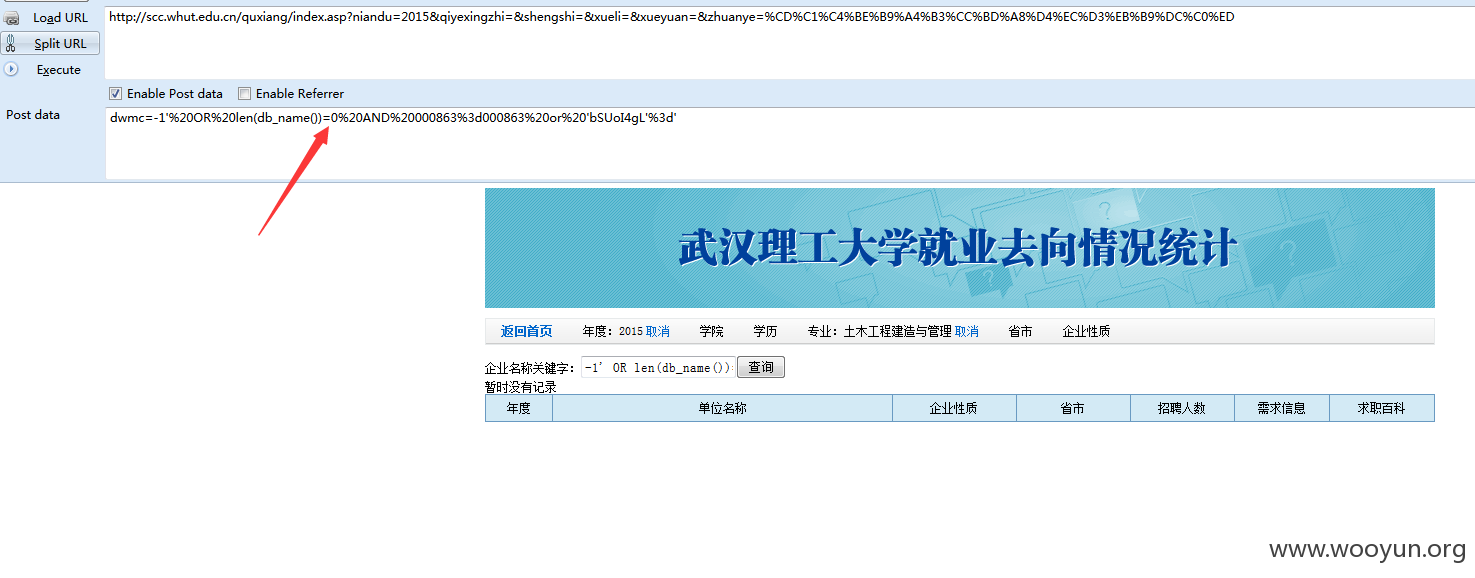Click the Split URL button
1475x578 pixels.
[x=50, y=43]
